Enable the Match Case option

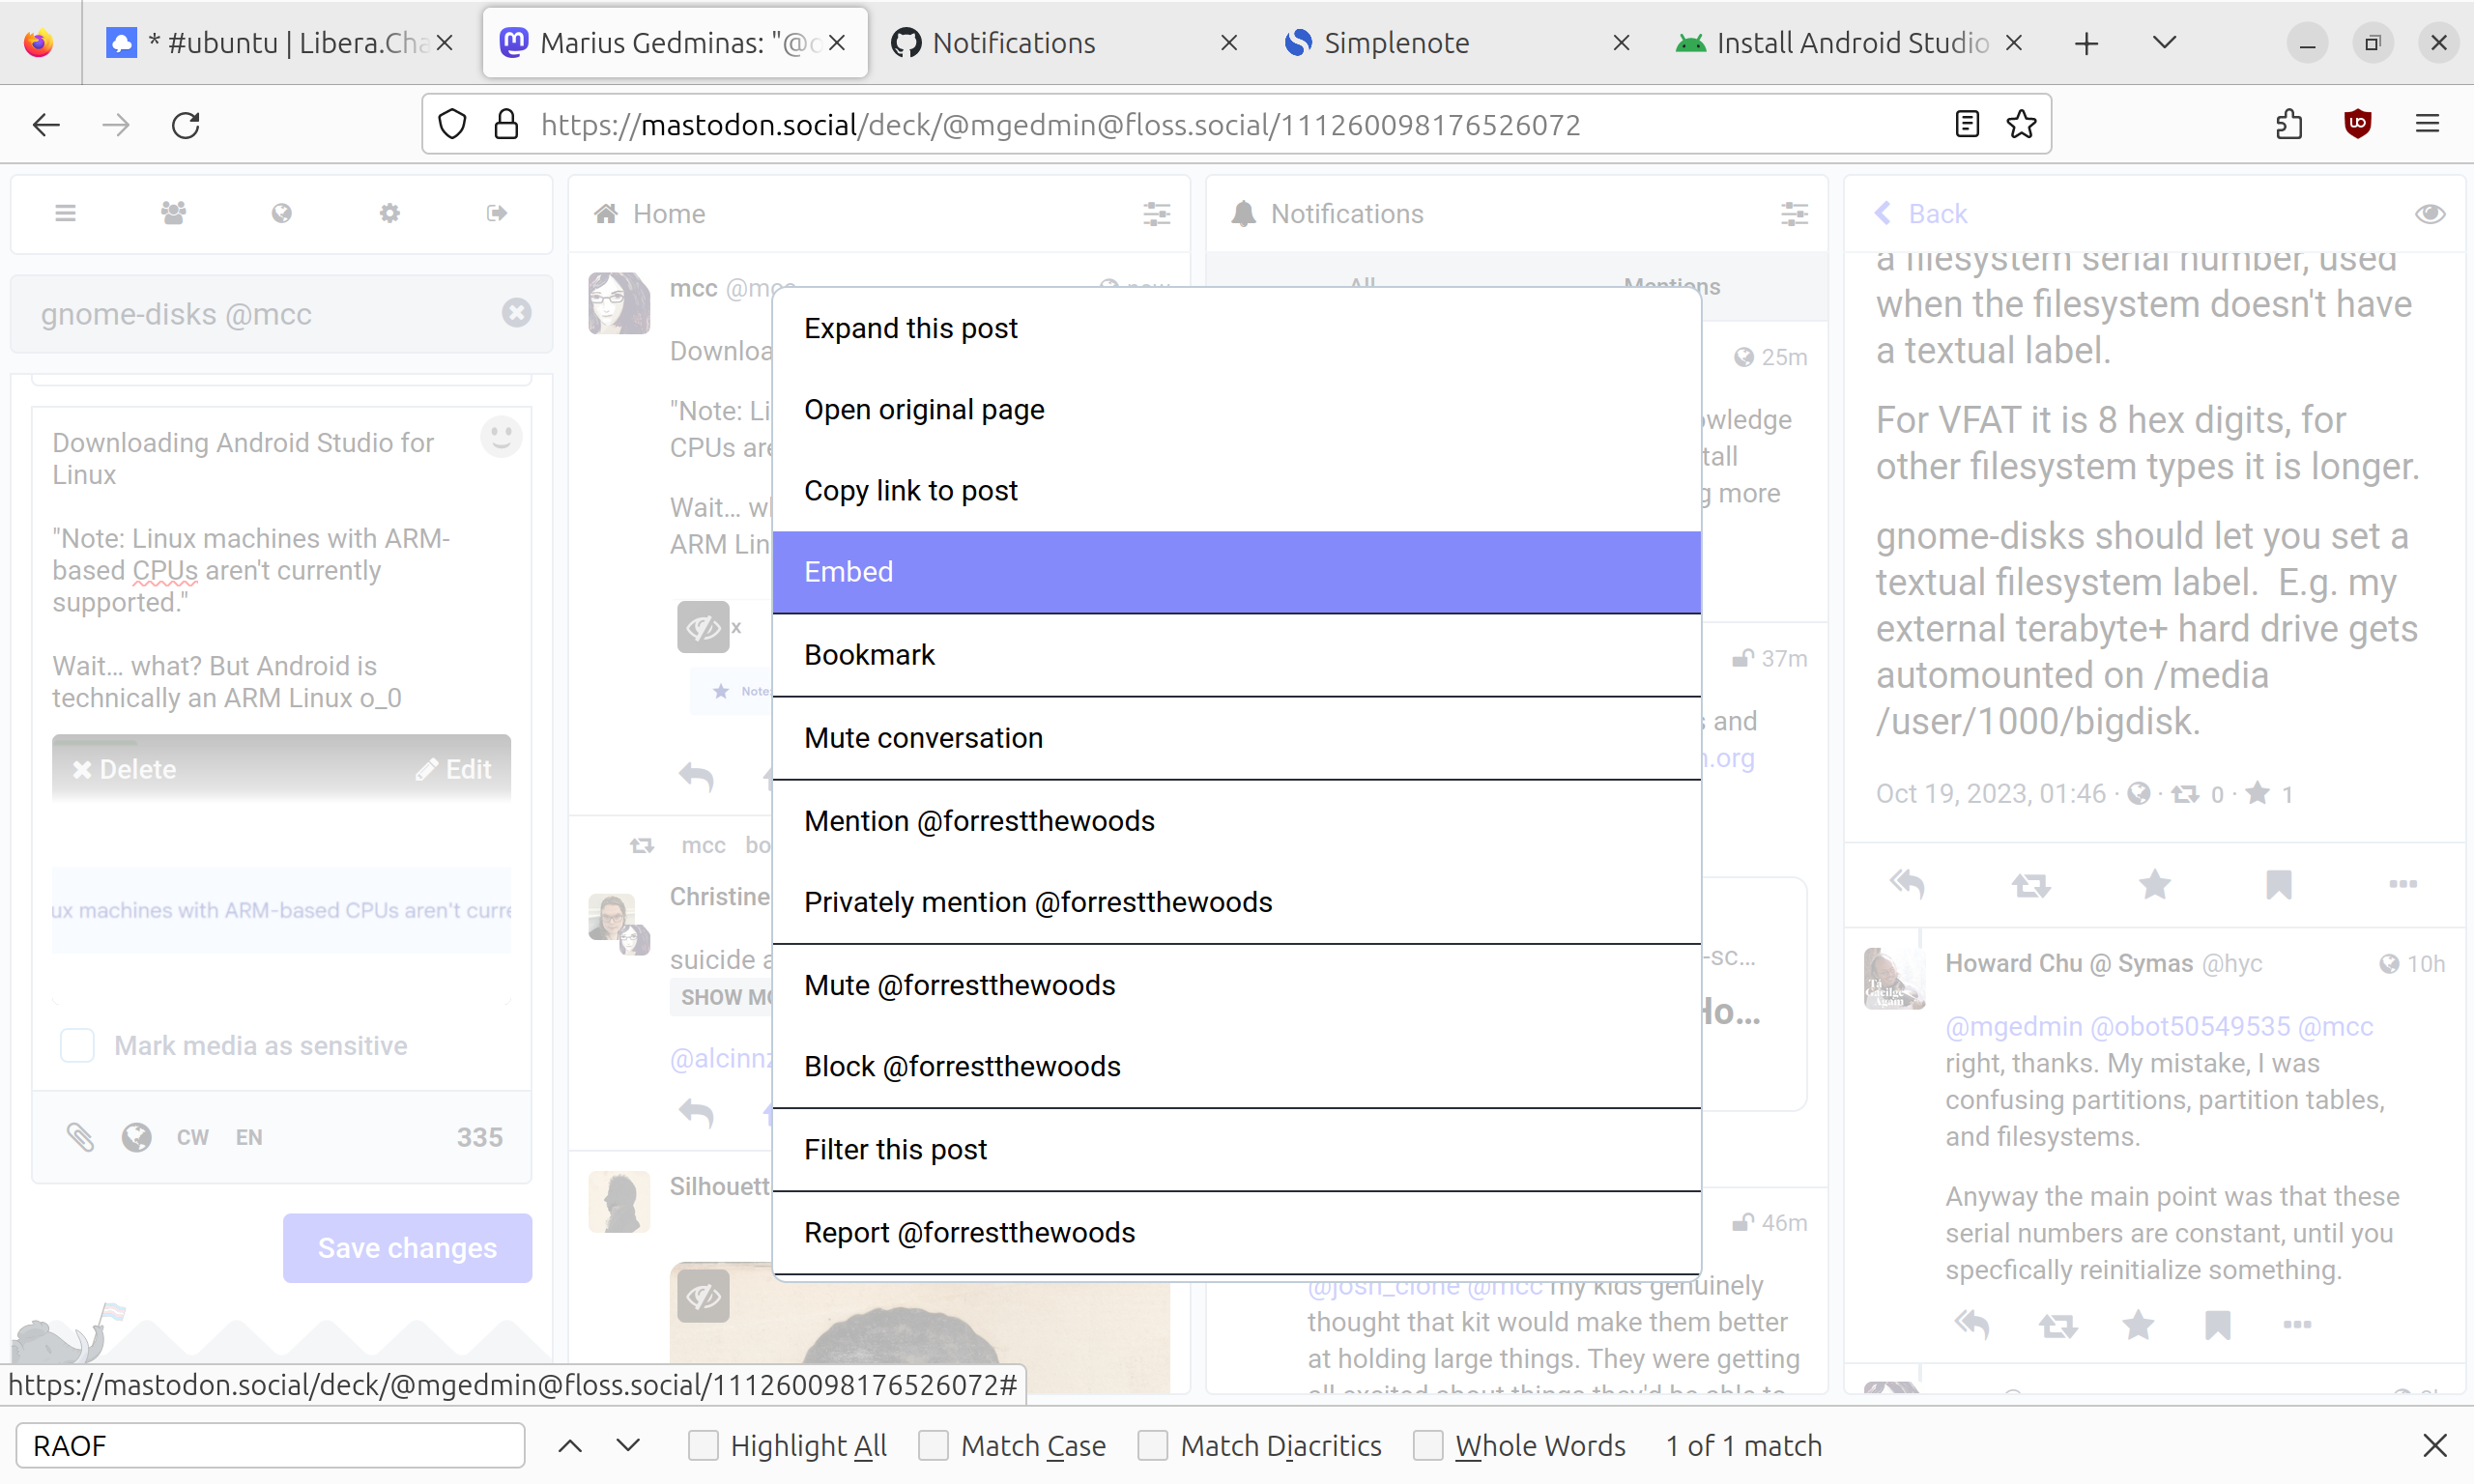click(x=933, y=1445)
